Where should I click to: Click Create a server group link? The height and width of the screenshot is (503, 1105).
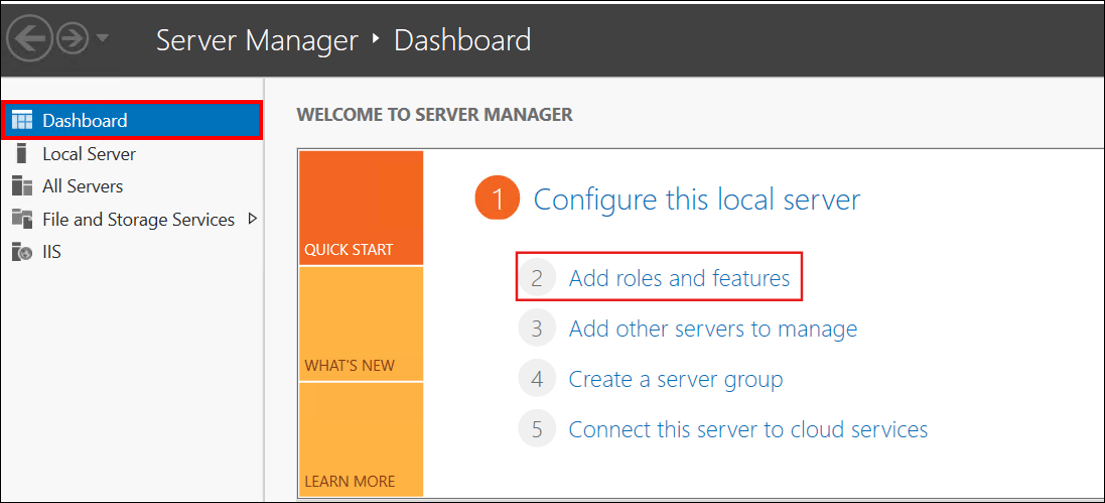point(676,380)
